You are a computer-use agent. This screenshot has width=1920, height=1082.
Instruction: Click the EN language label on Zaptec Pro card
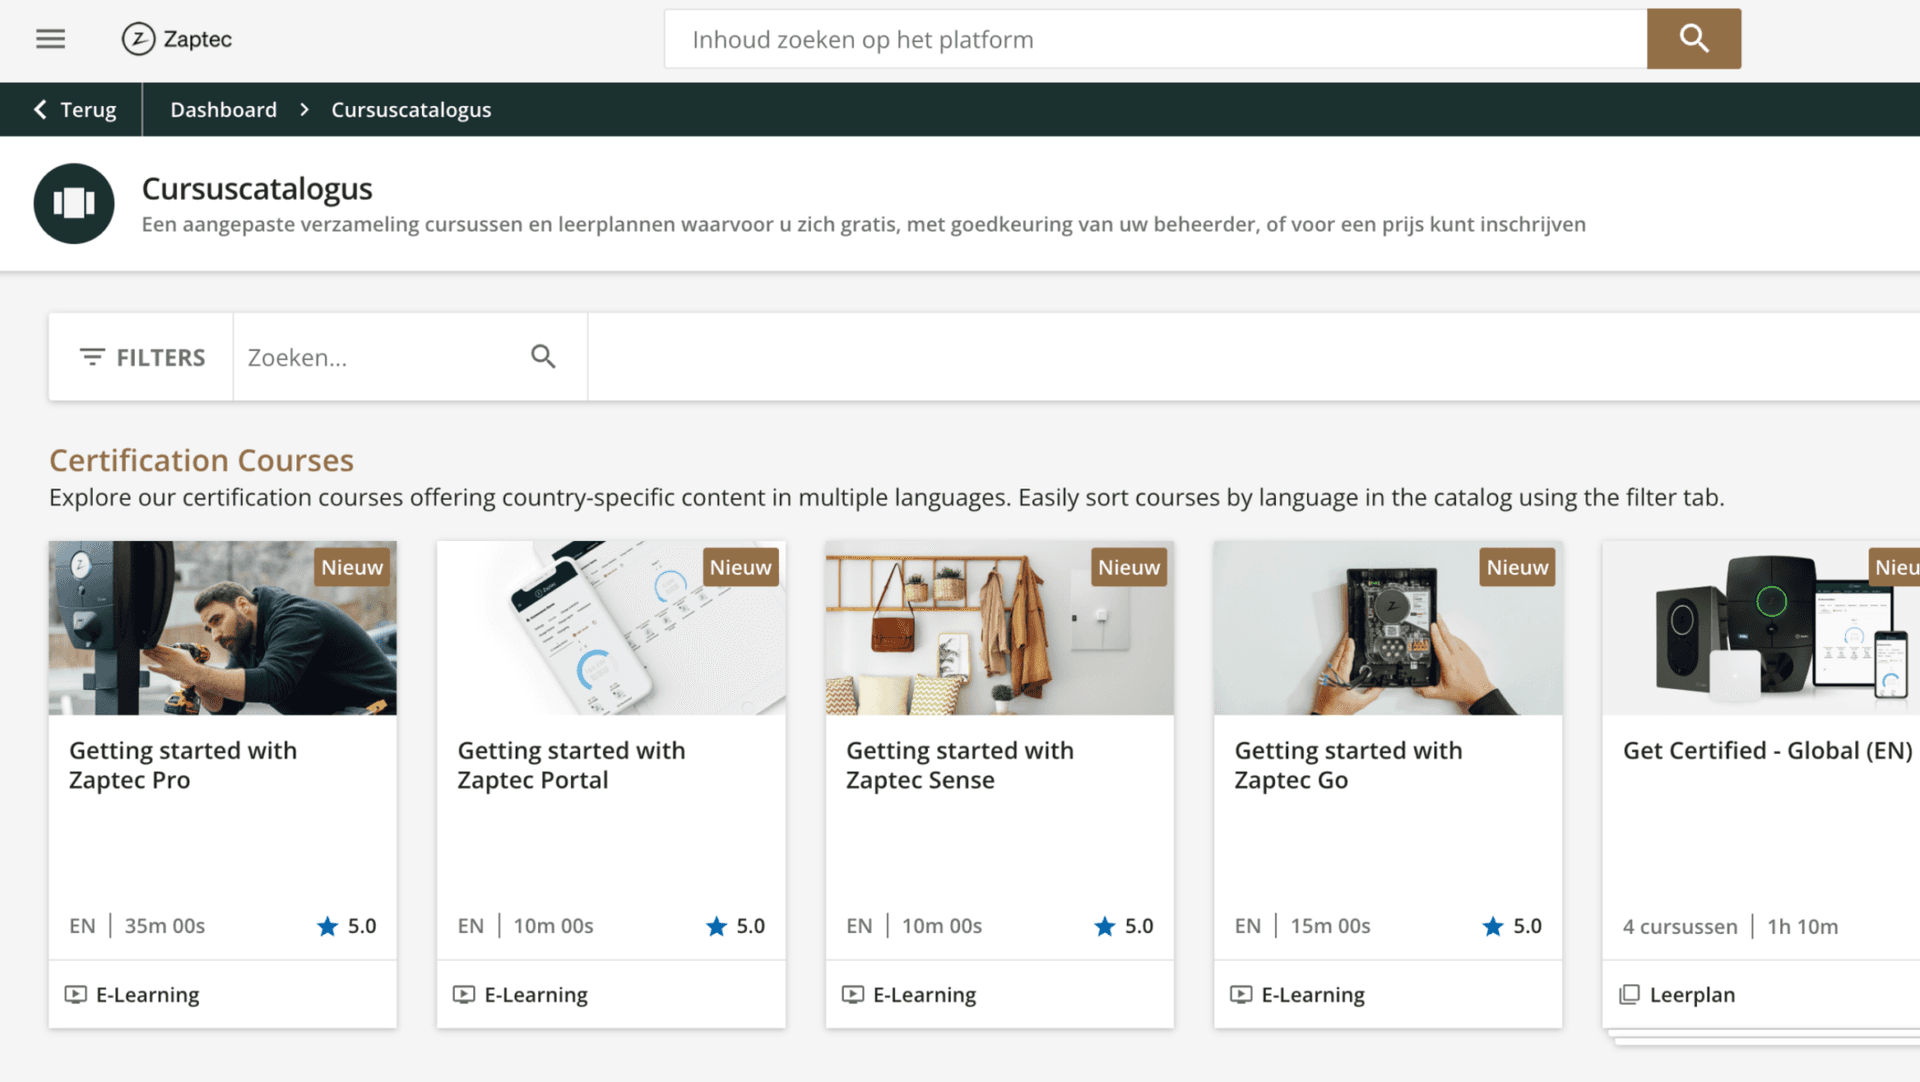click(x=82, y=926)
